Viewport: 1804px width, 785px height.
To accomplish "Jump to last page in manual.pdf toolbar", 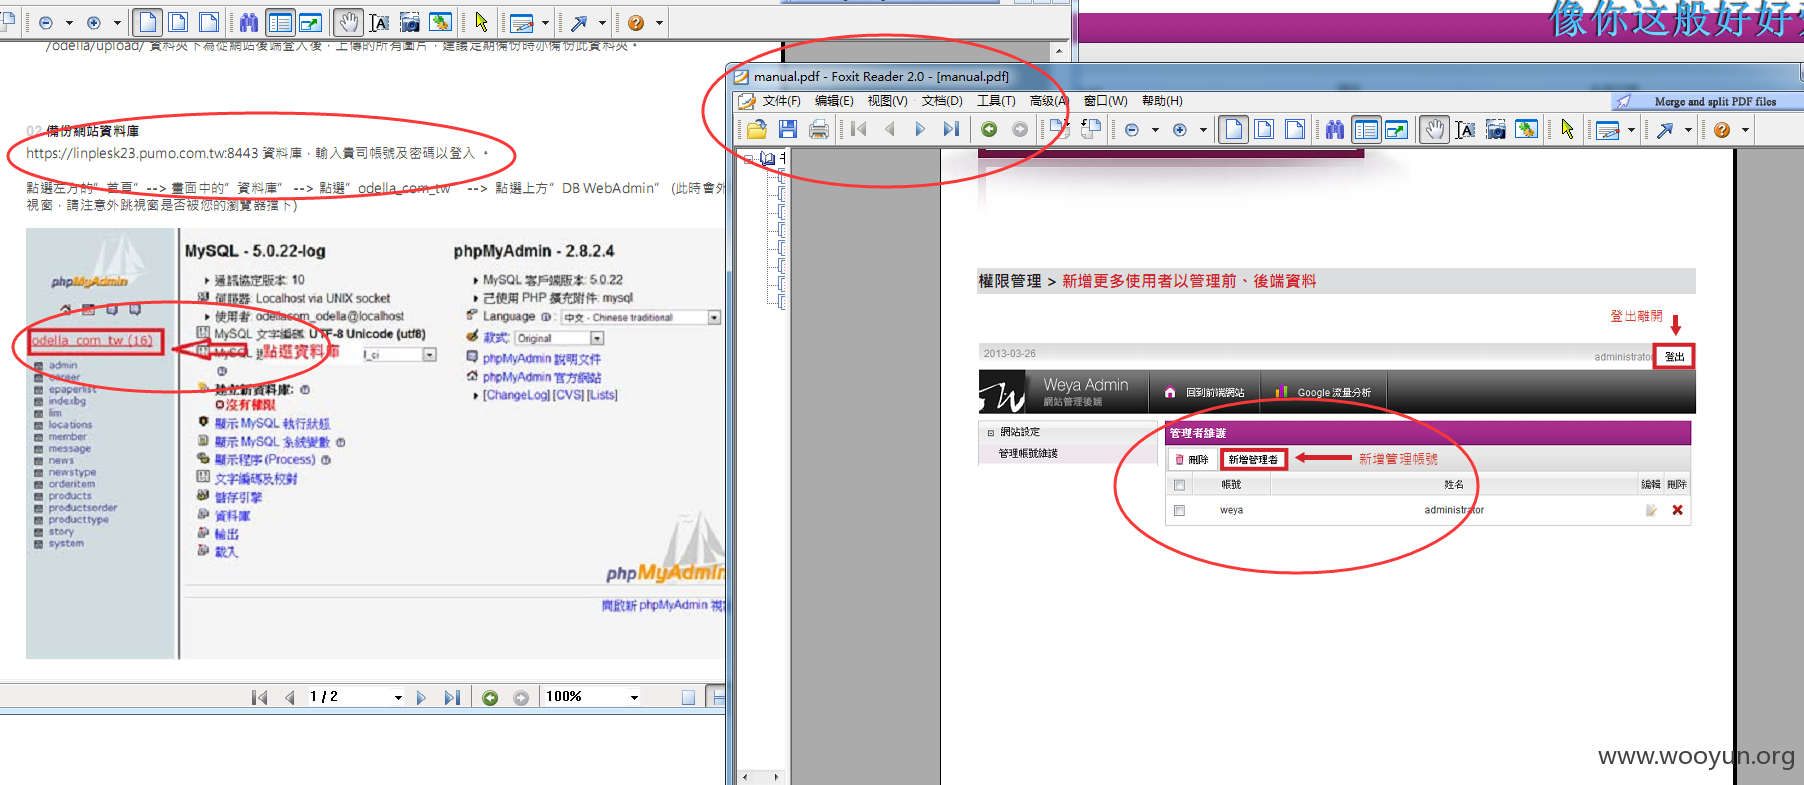I will tap(951, 129).
